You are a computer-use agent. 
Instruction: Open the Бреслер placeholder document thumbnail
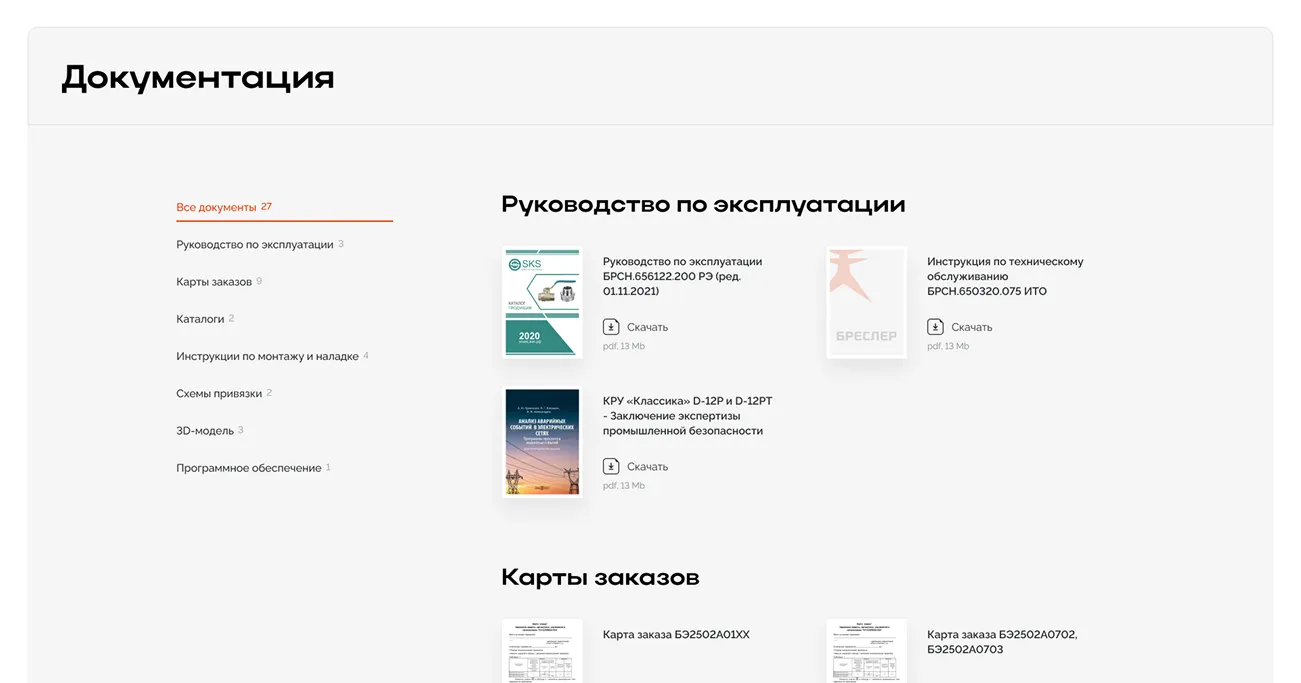point(866,302)
